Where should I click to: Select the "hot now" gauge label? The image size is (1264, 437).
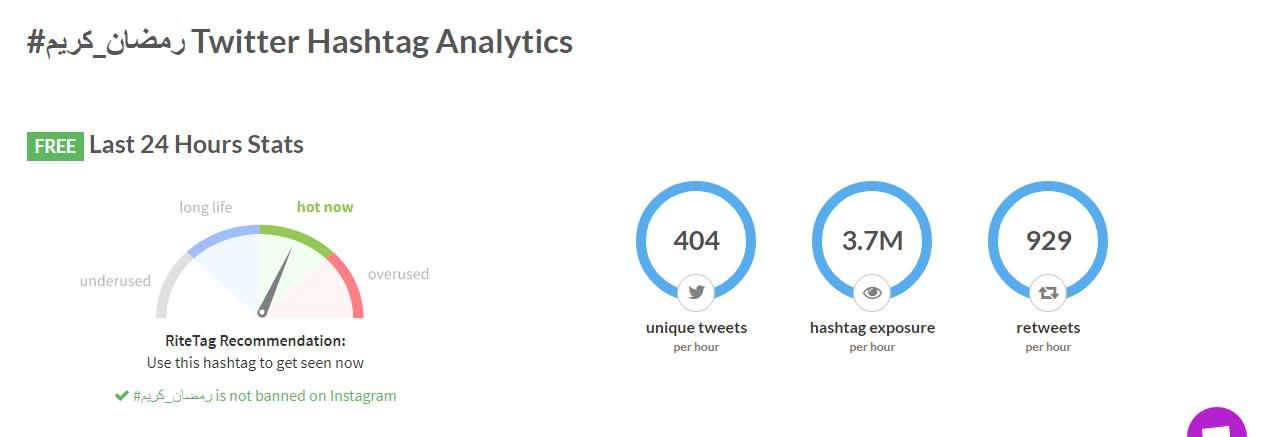(x=325, y=207)
